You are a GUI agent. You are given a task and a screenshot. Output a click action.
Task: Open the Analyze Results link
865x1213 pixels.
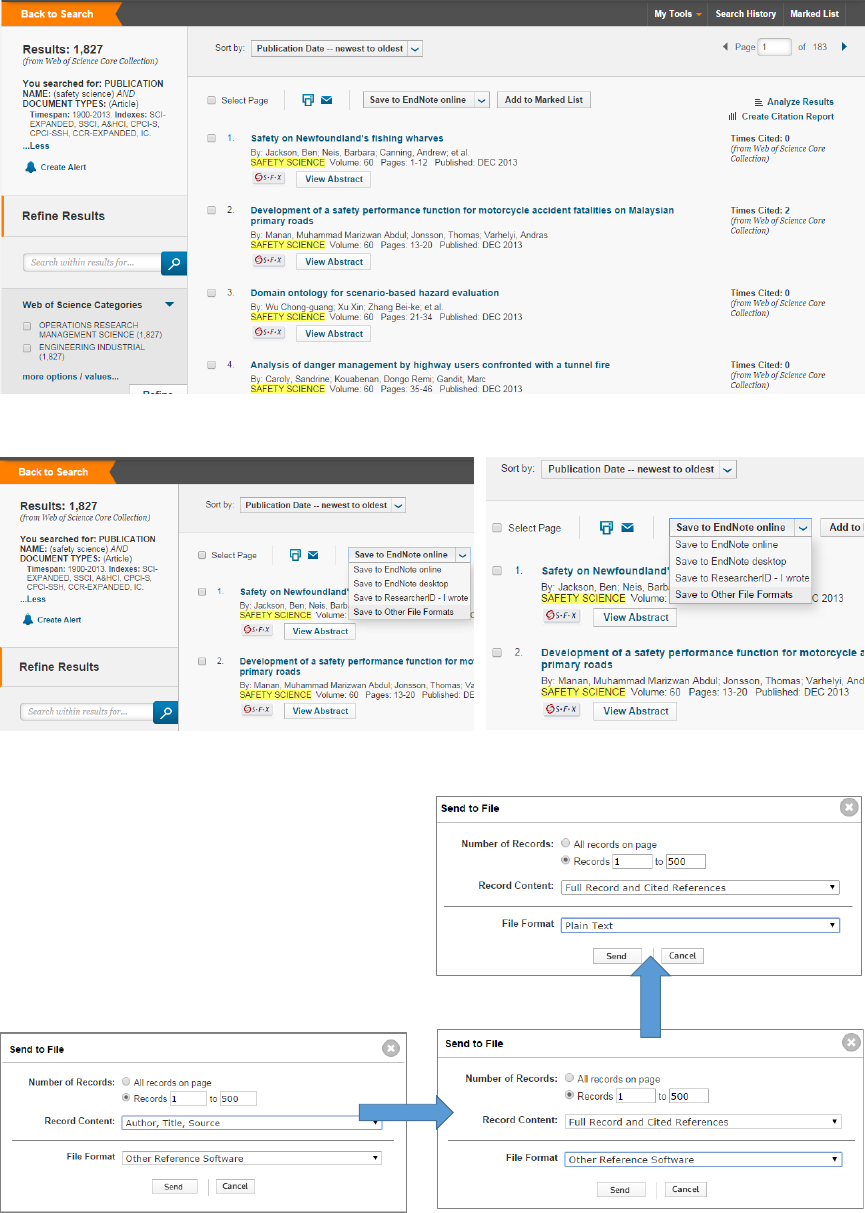point(800,102)
